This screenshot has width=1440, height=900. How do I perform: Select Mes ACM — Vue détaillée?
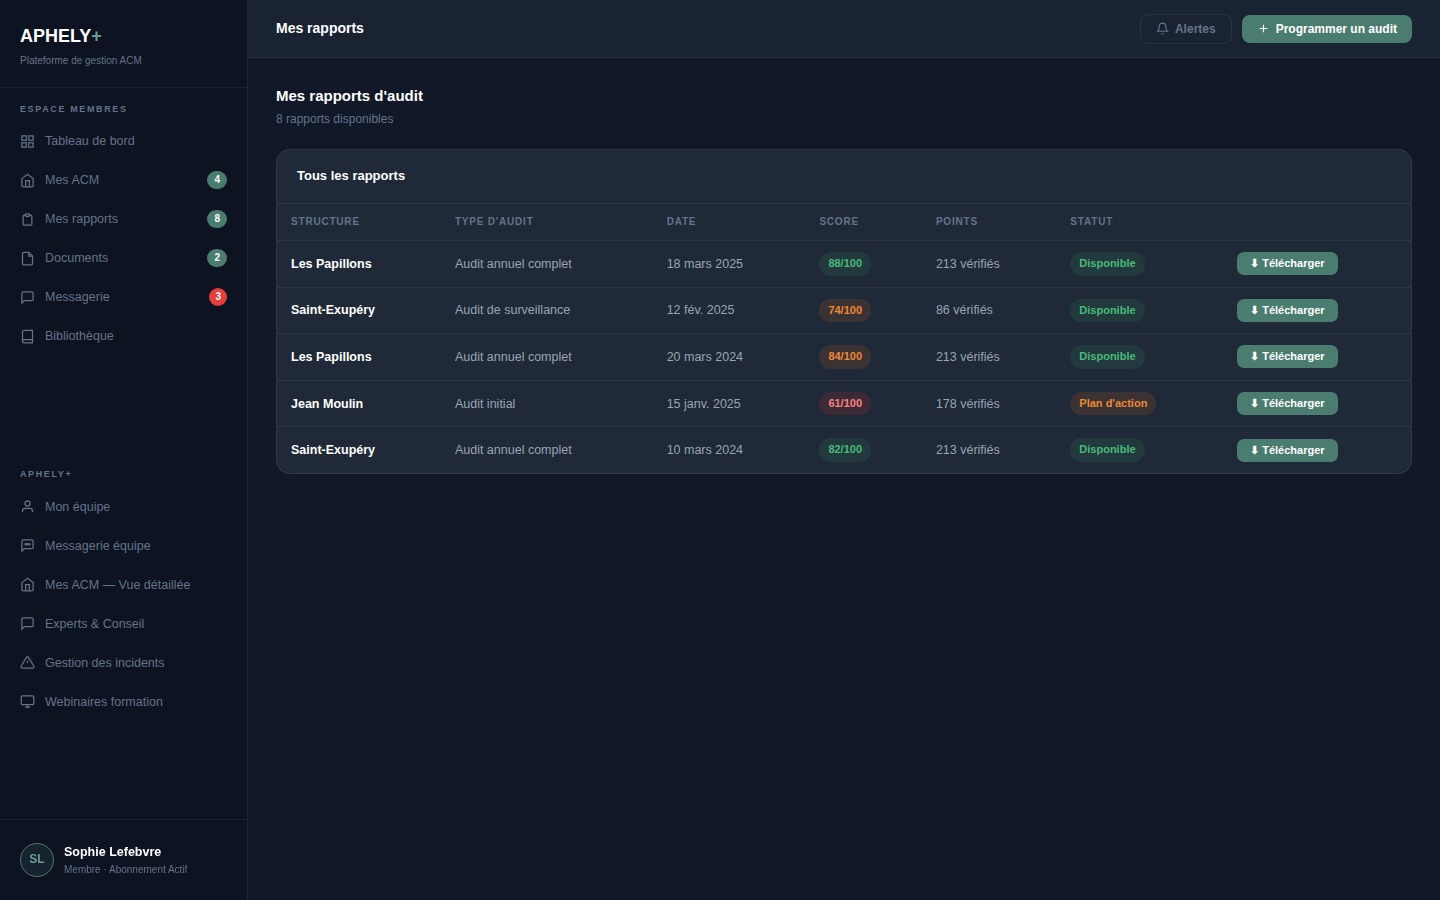[x=117, y=585]
